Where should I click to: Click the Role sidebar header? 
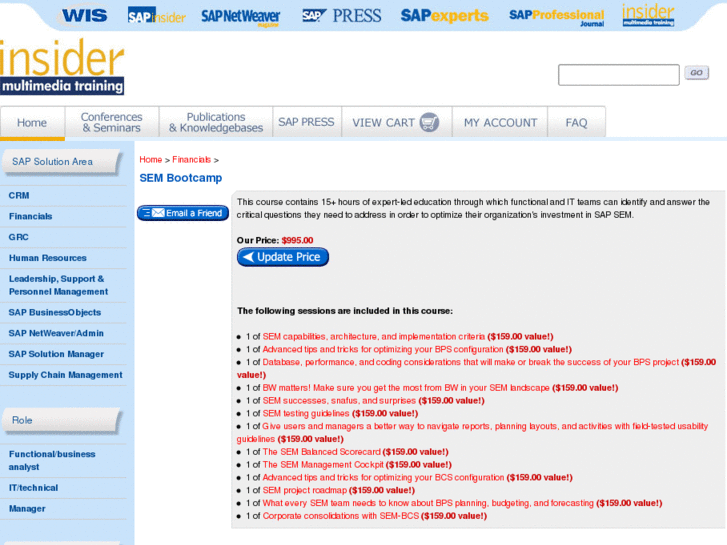[x=62, y=421]
